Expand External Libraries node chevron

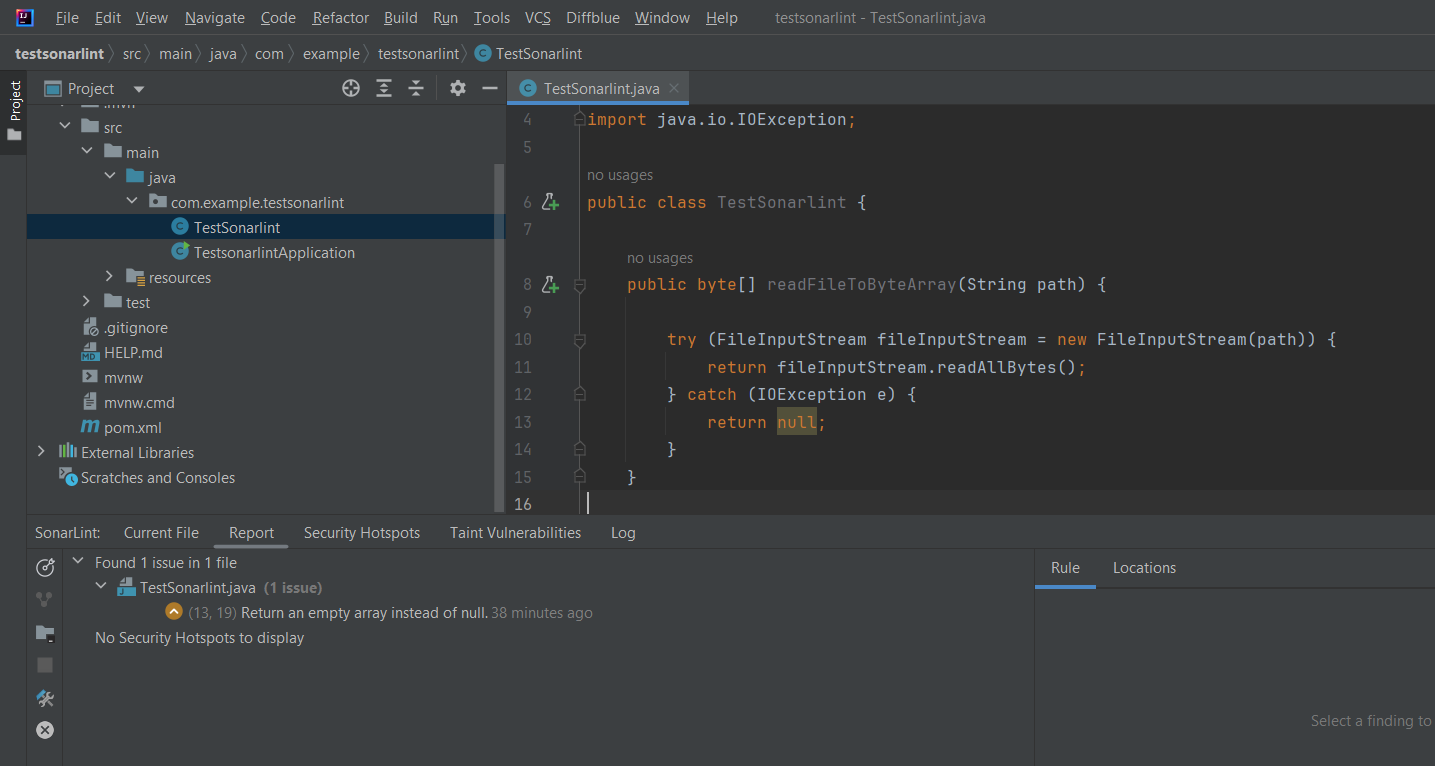(x=41, y=452)
